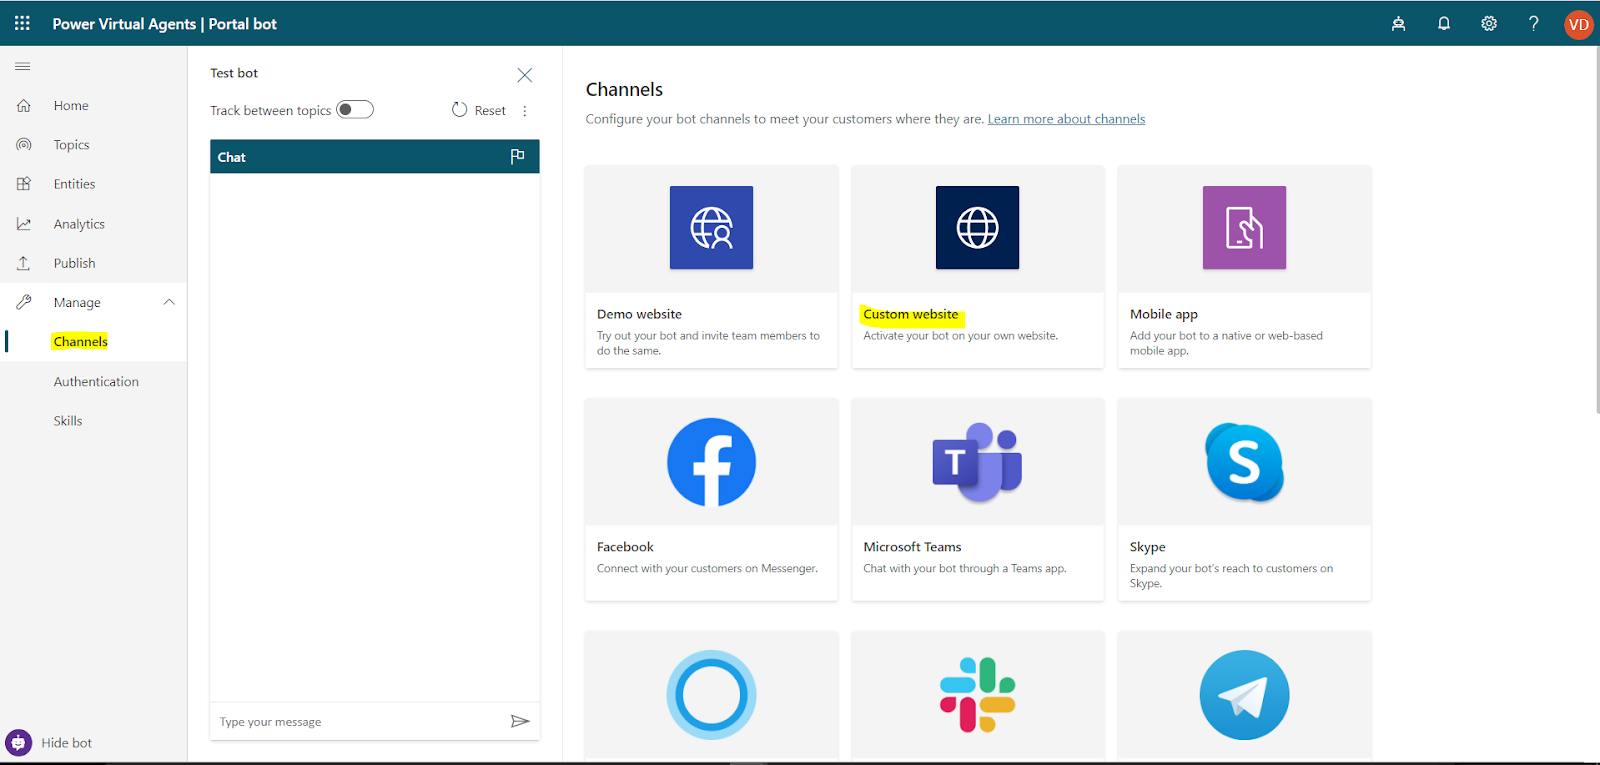
Task: Open the VD account avatar
Action: 1578,24
